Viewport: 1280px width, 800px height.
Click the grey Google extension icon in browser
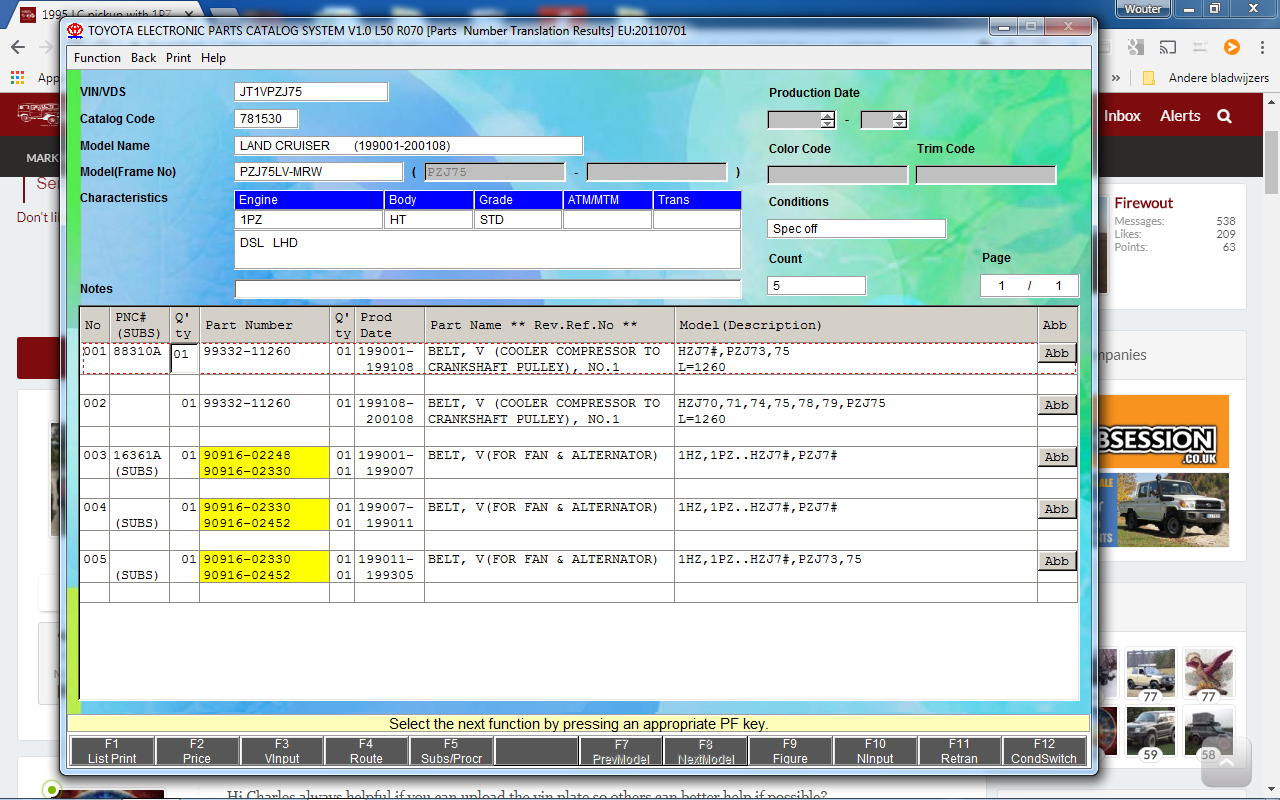pyautogui.click(x=1135, y=47)
